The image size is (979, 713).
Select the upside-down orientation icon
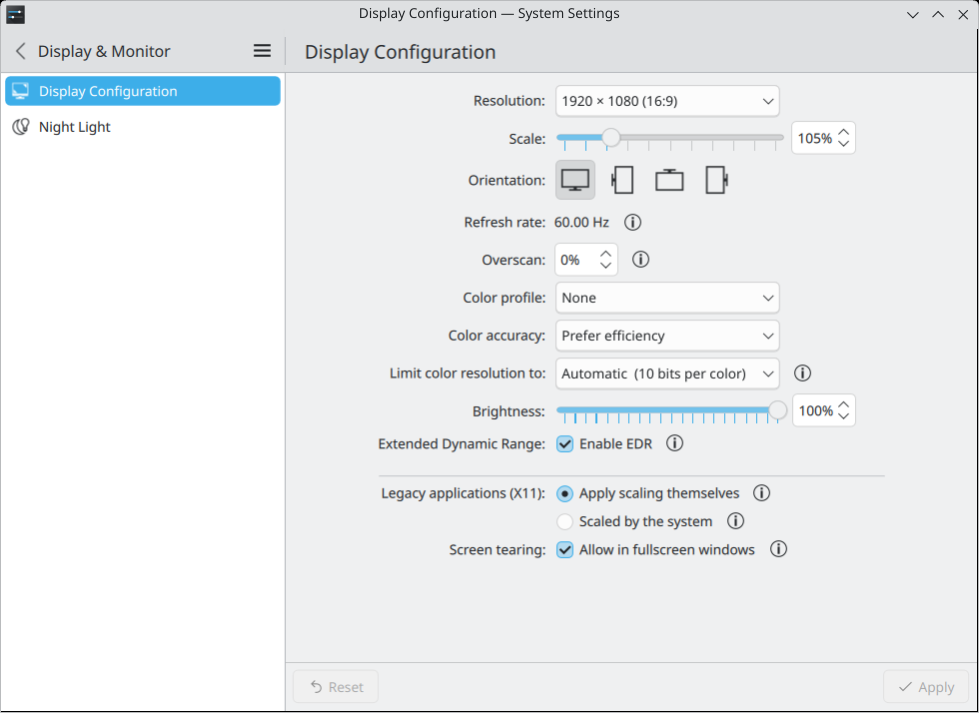[x=669, y=181]
